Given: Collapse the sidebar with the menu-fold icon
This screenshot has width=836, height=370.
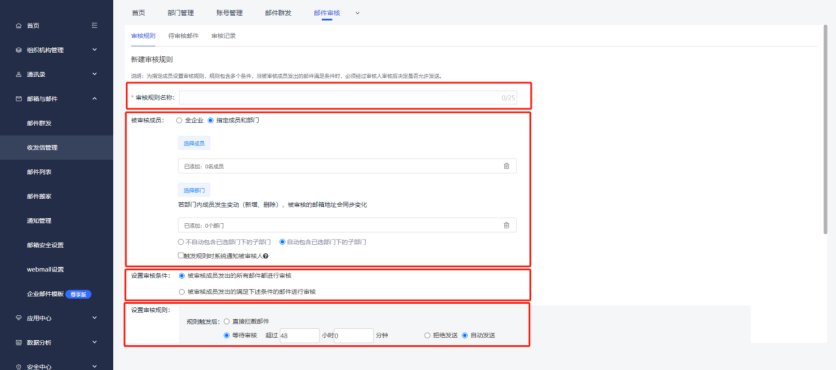Looking at the screenshot, I should pyautogui.click(x=94, y=25).
